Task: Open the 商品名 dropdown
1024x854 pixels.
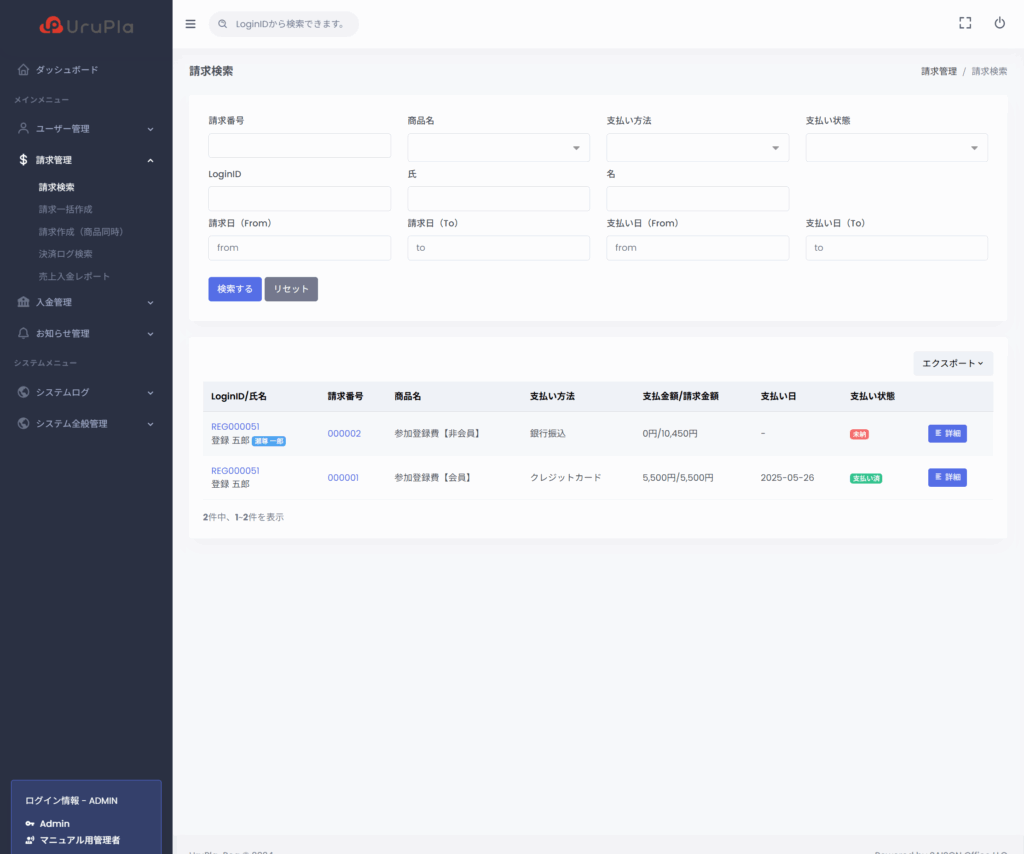Action: point(498,148)
